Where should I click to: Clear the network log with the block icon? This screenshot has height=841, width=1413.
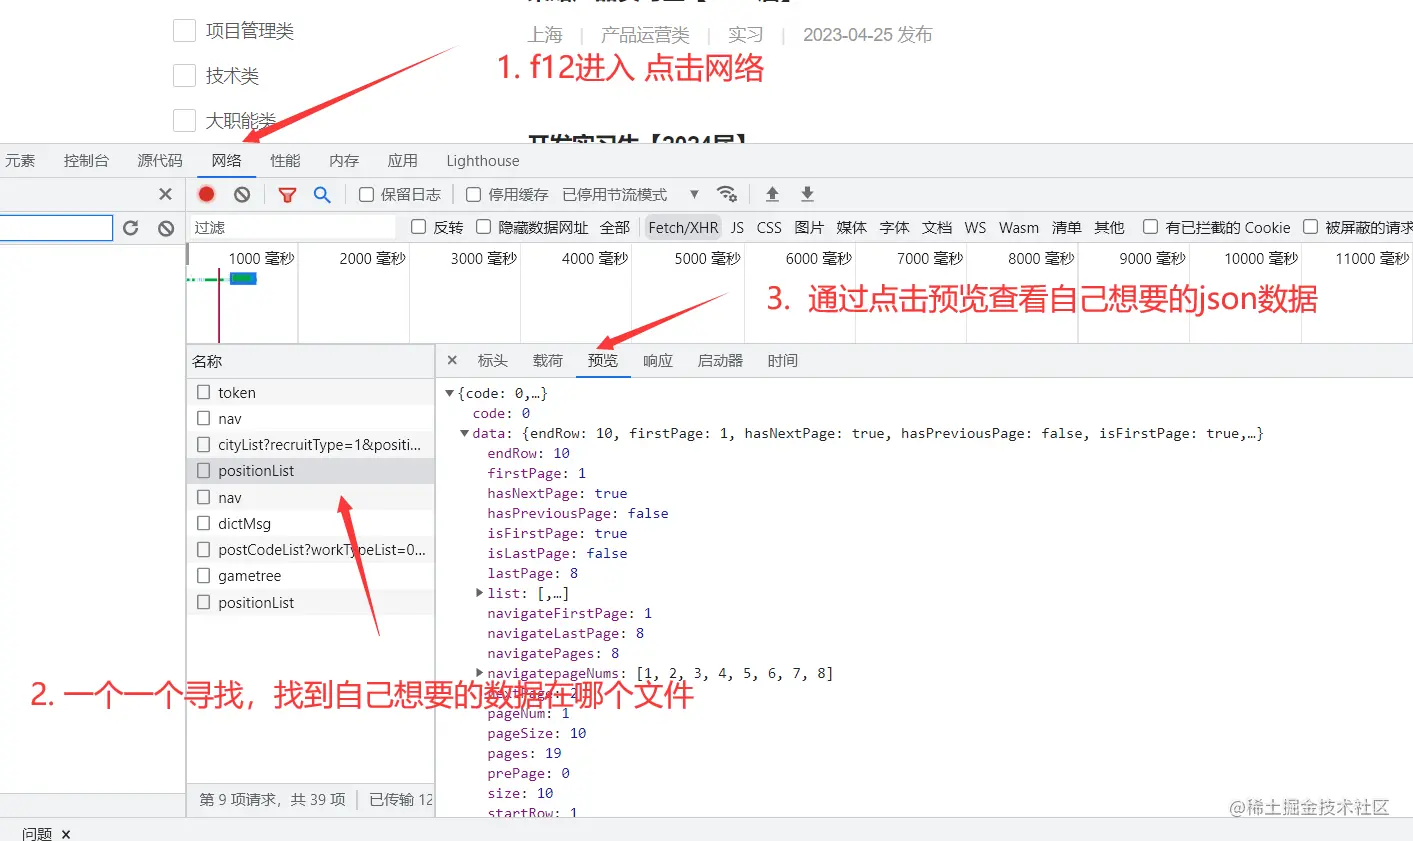(x=242, y=194)
